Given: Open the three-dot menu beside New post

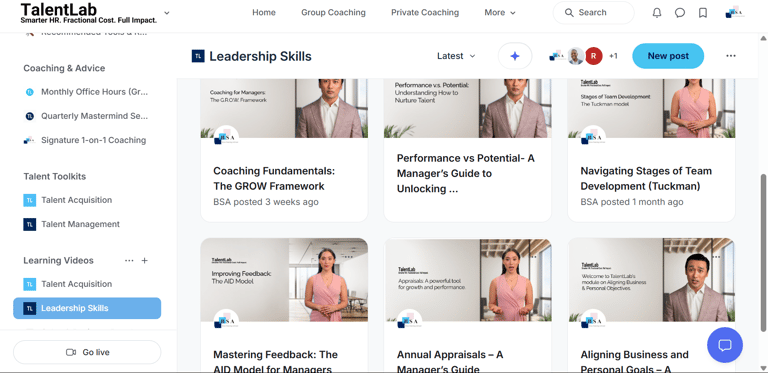Looking at the screenshot, I should [731, 56].
